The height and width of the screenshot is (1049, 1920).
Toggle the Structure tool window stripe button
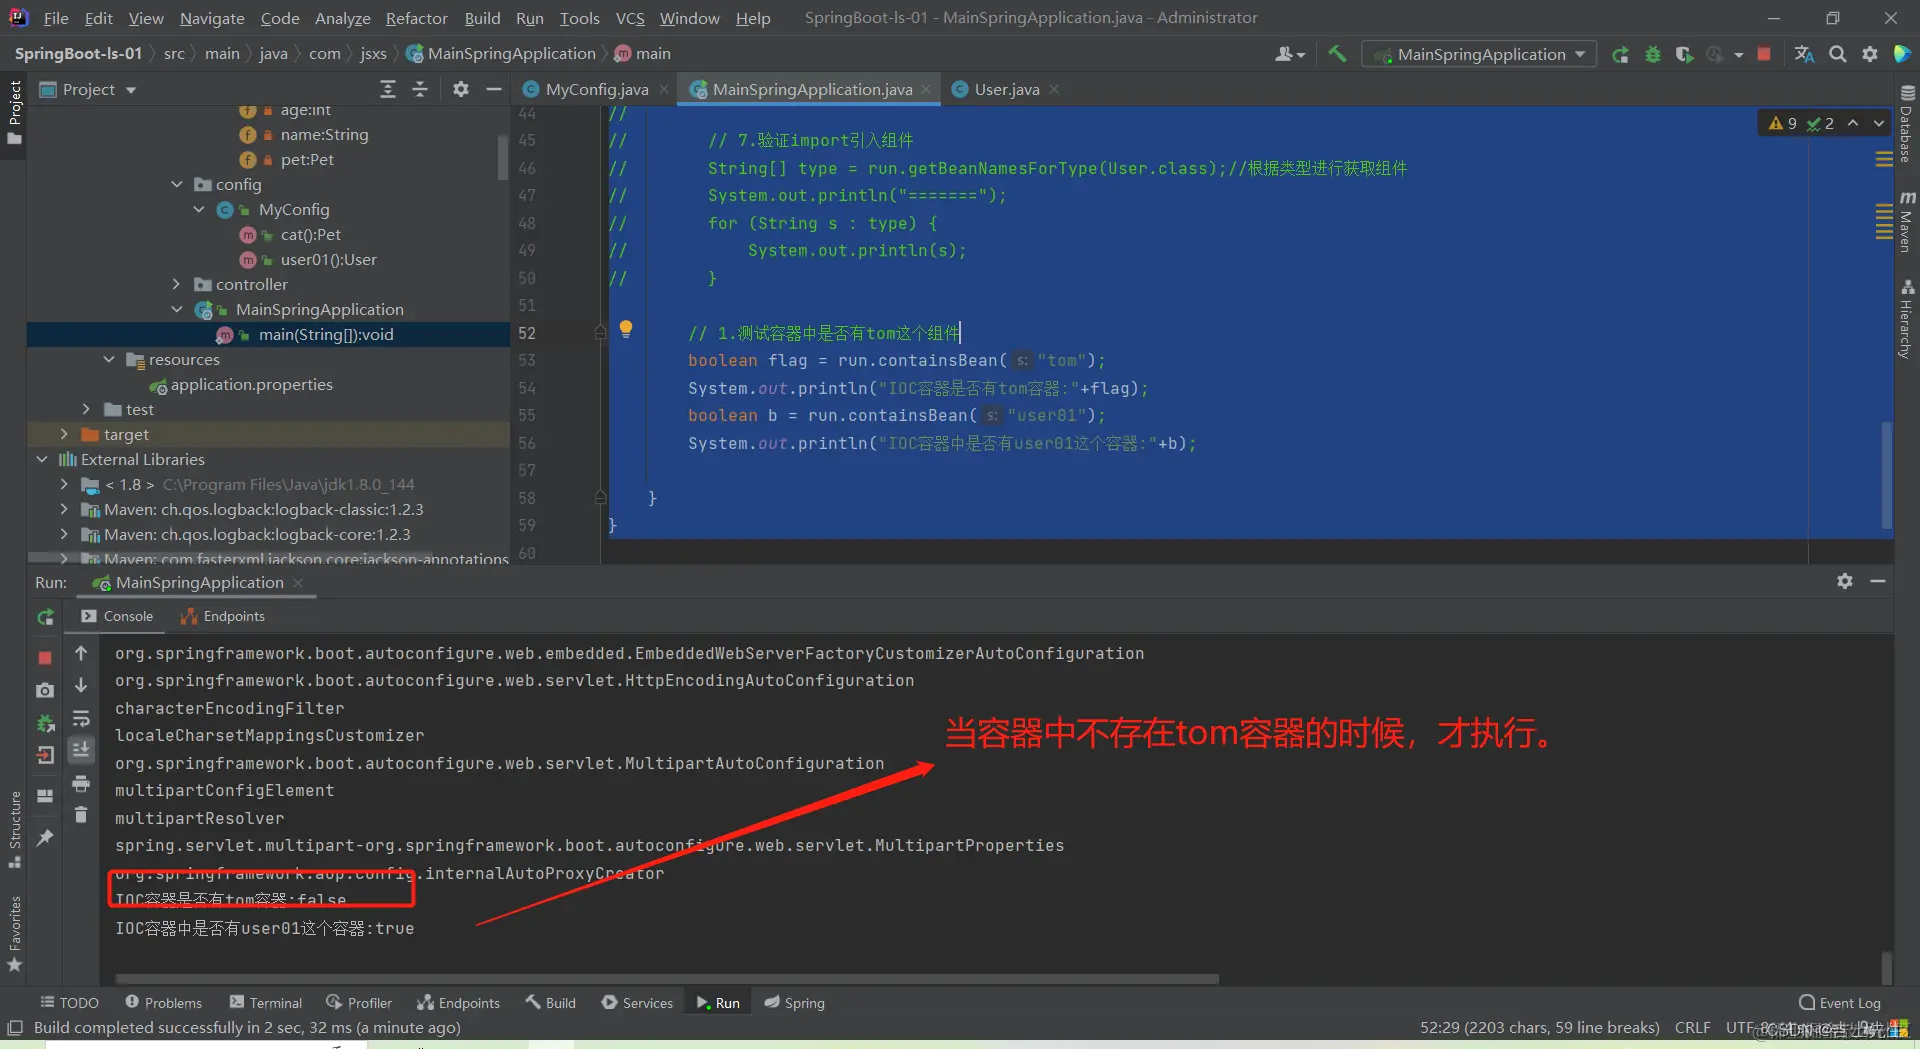click(14, 830)
